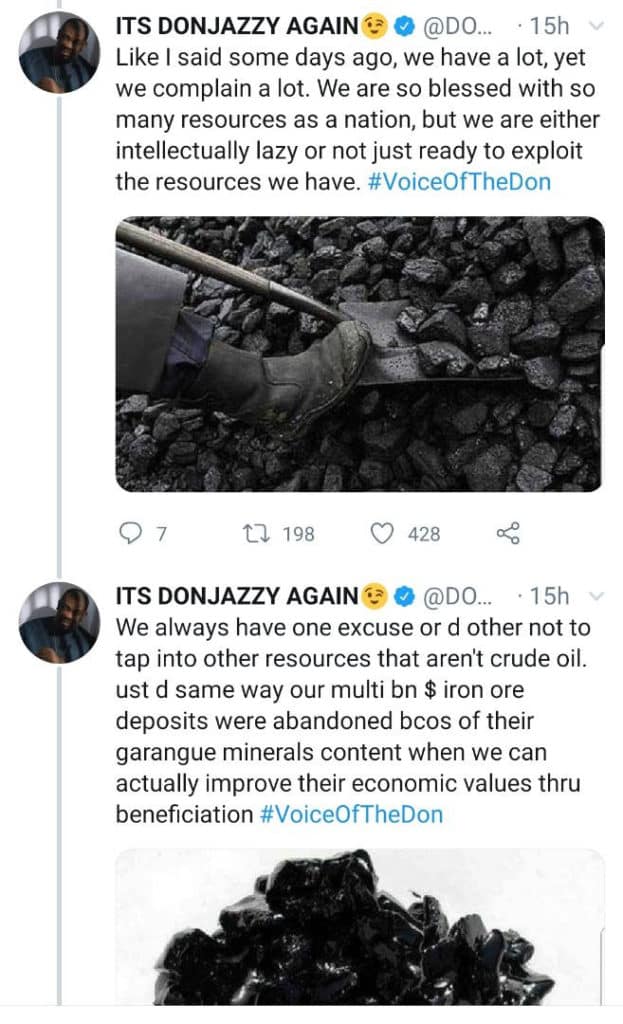Expand the chevron menu on the second tweet
Screen dimensions: 623x1024
596,597
